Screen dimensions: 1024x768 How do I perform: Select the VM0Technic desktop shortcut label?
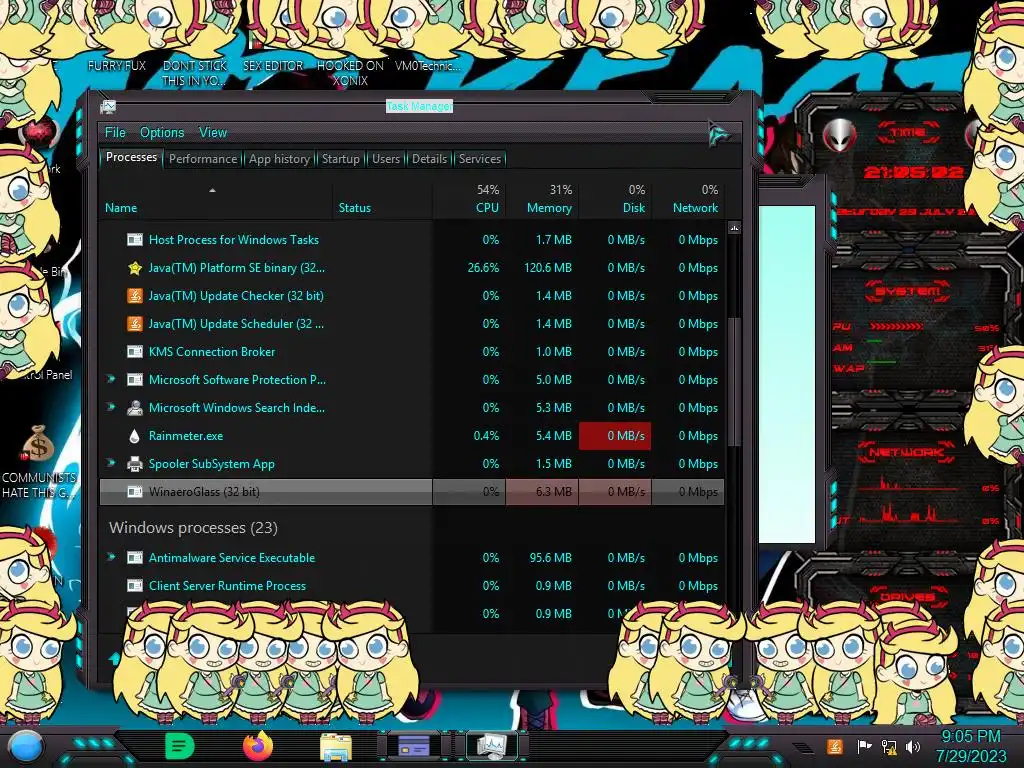427,66
